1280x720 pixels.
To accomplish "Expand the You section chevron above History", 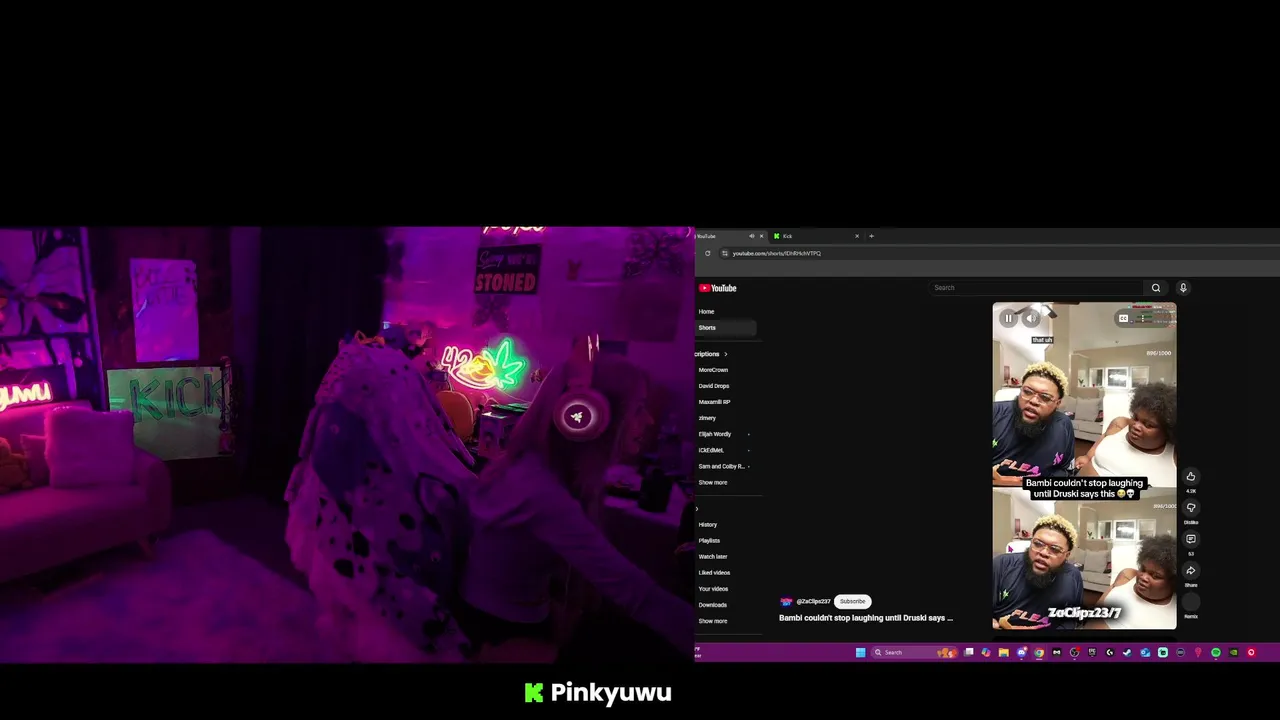I will tap(697, 509).
